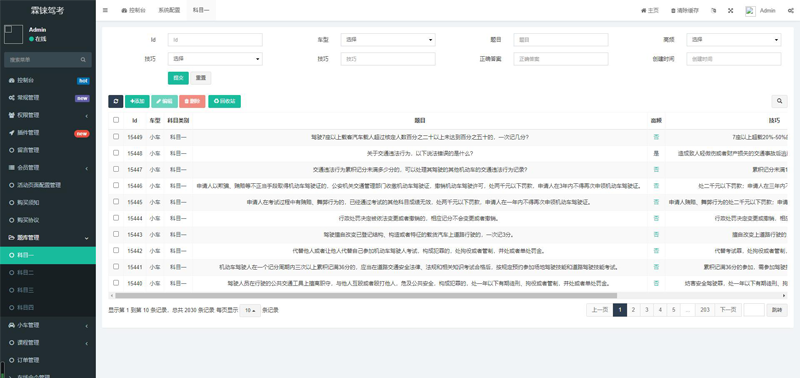Viewport: 800px width, 378px height.
Task: Click the 清除缓存 trash icon
Action: point(684,10)
